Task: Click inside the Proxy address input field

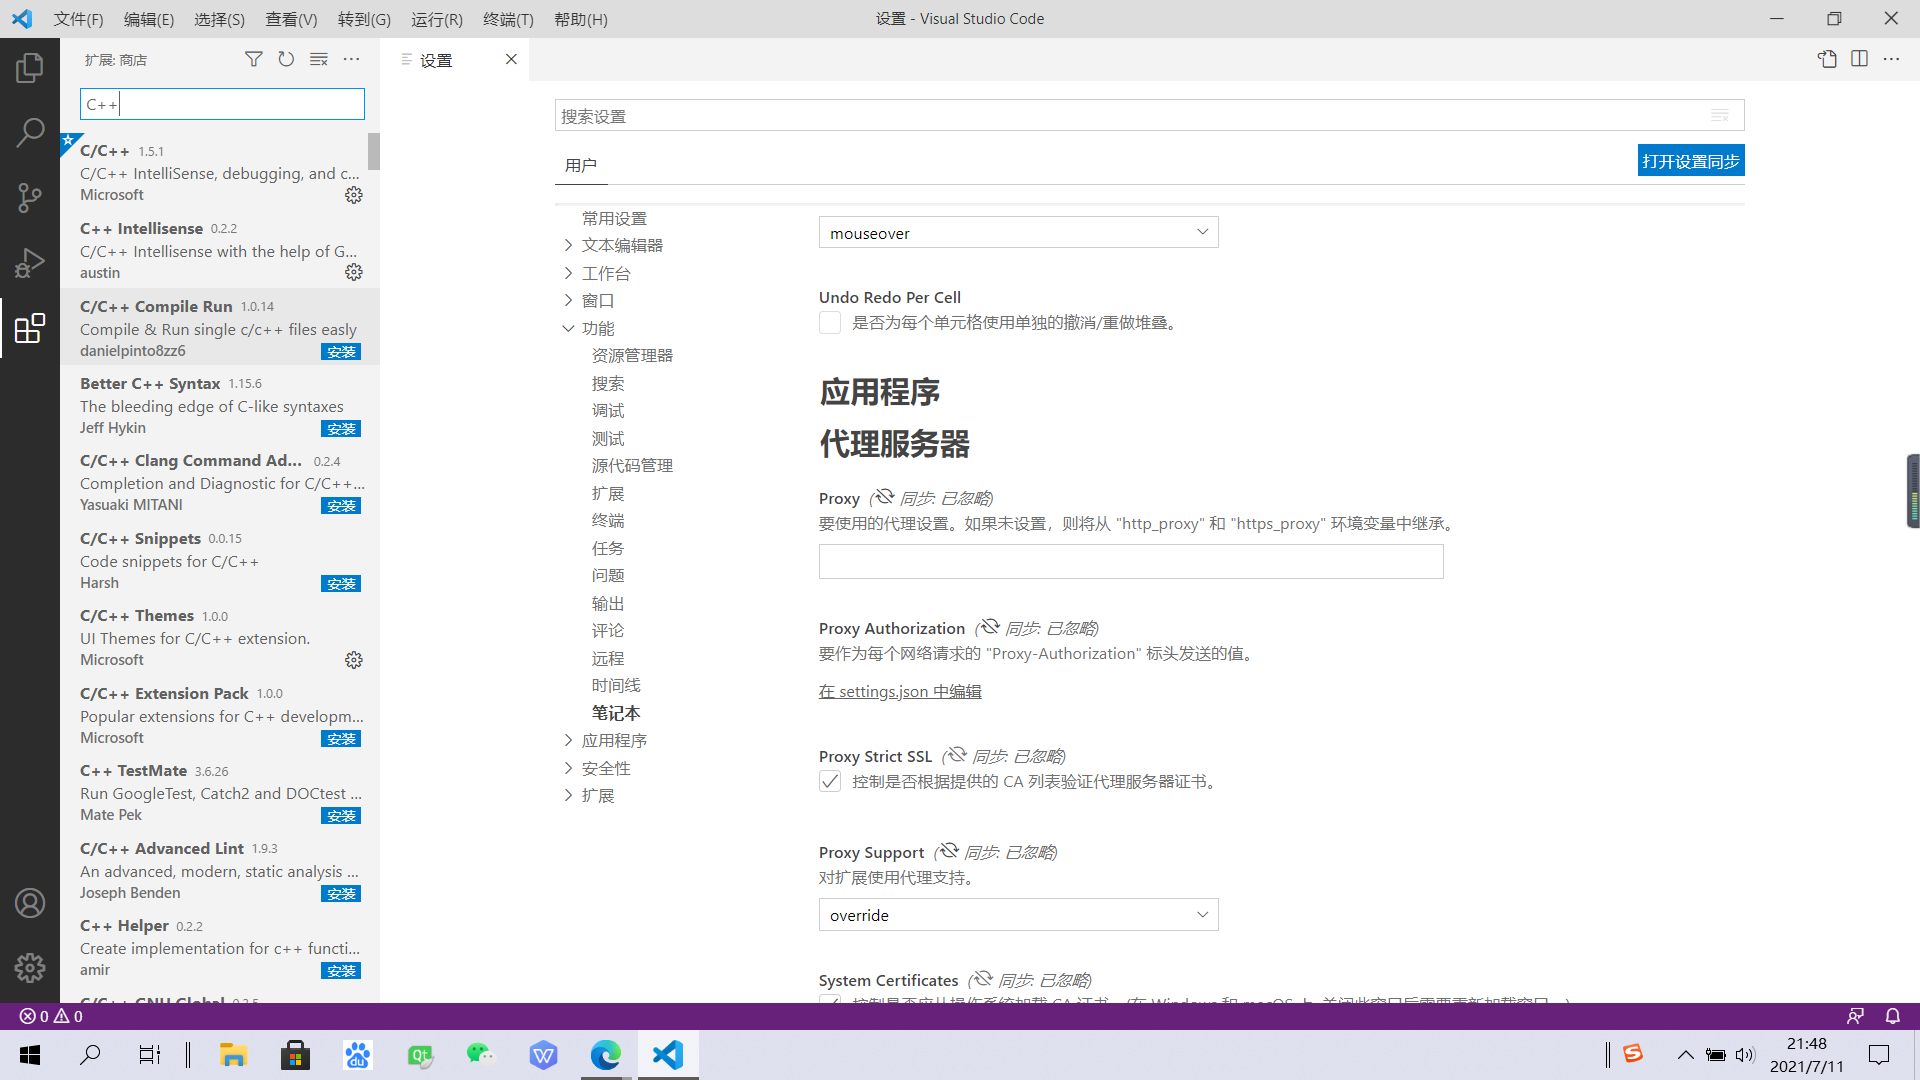Action: pos(1130,561)
